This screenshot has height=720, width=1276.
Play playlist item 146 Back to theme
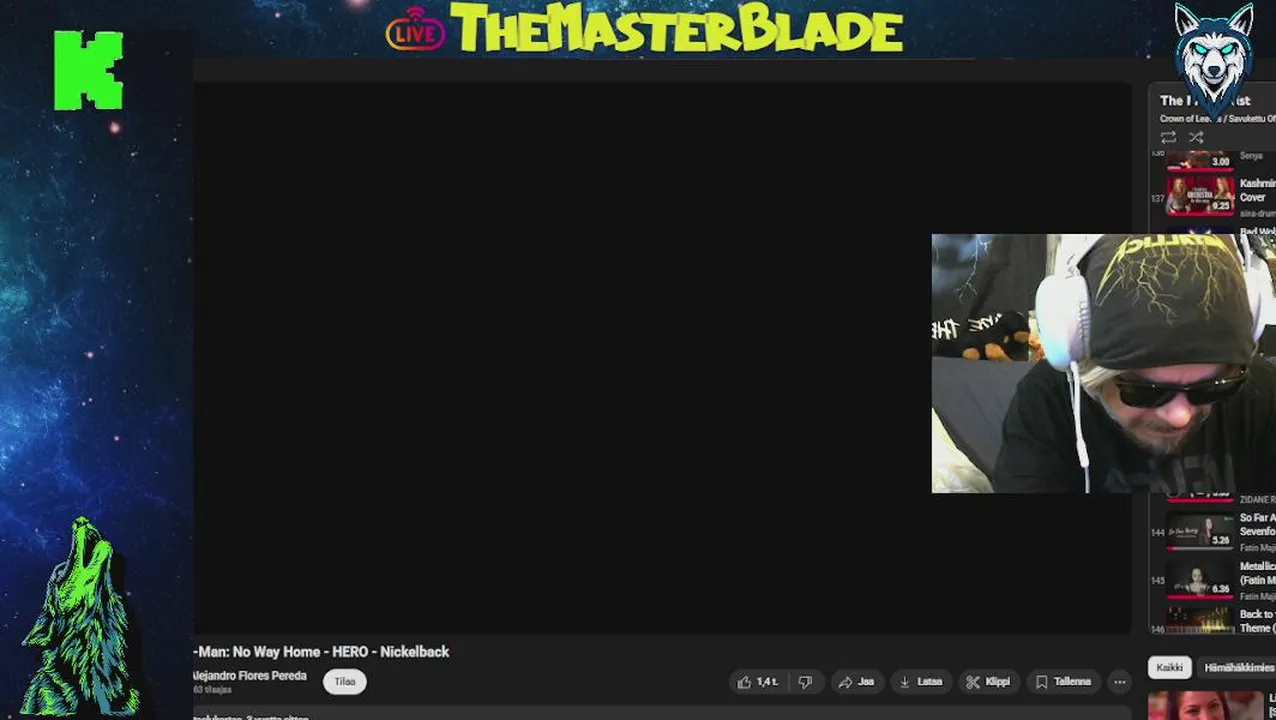pyautogui.click(x=1215, y=621)
